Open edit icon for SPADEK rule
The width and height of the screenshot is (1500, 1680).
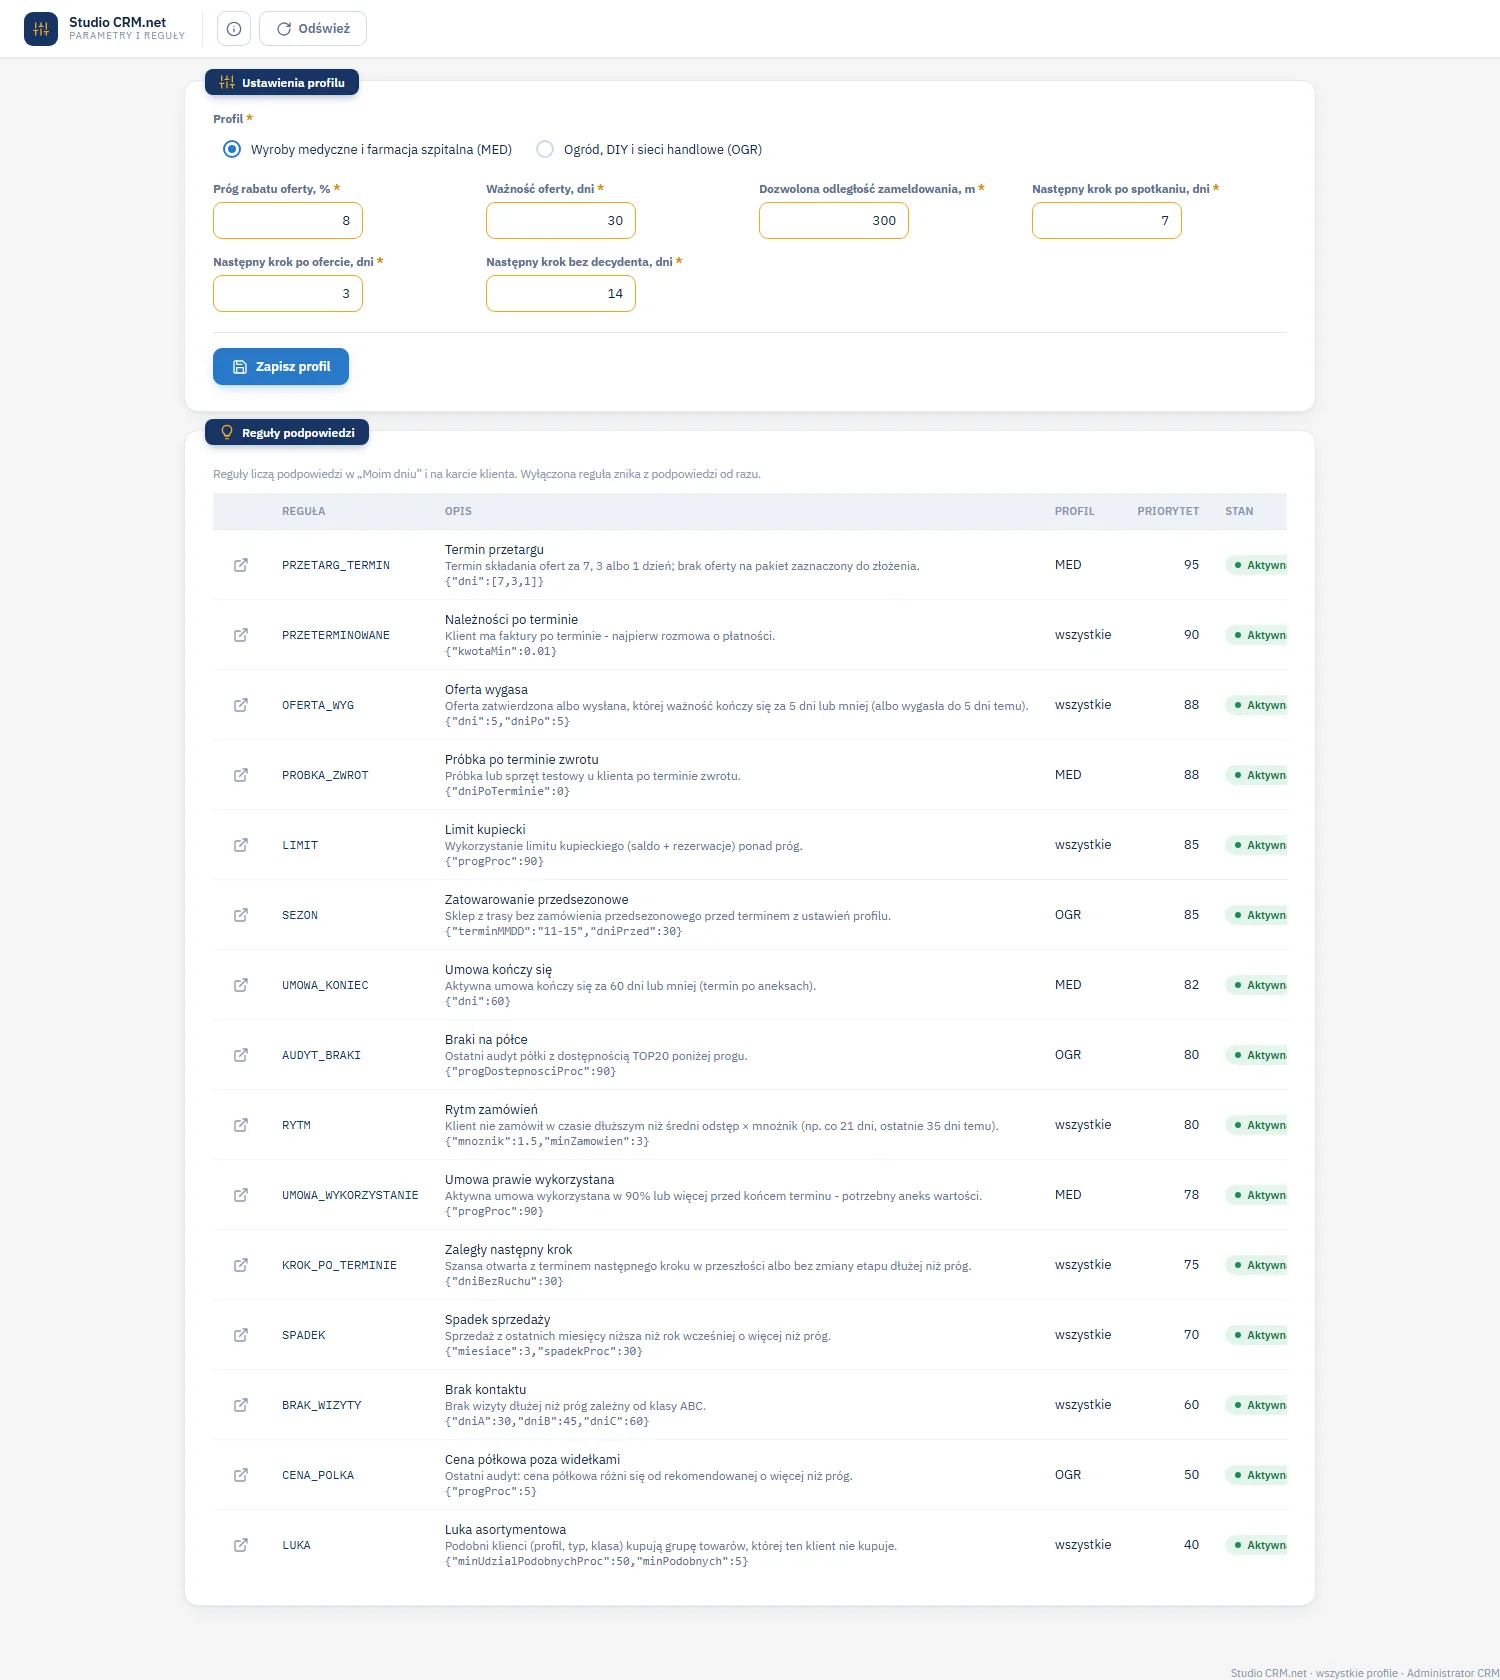pos(241,1335)
